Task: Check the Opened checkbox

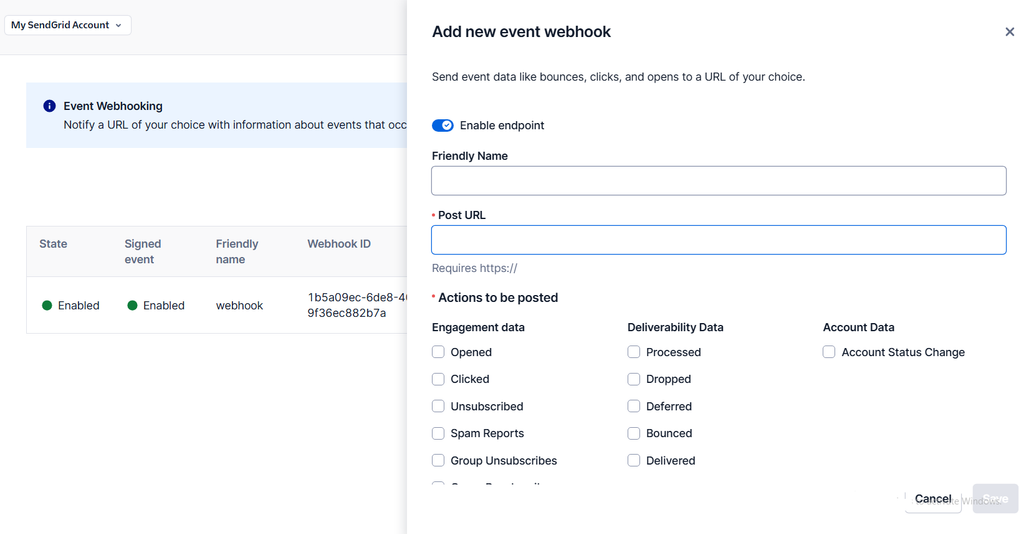Action: click(438, 352)
